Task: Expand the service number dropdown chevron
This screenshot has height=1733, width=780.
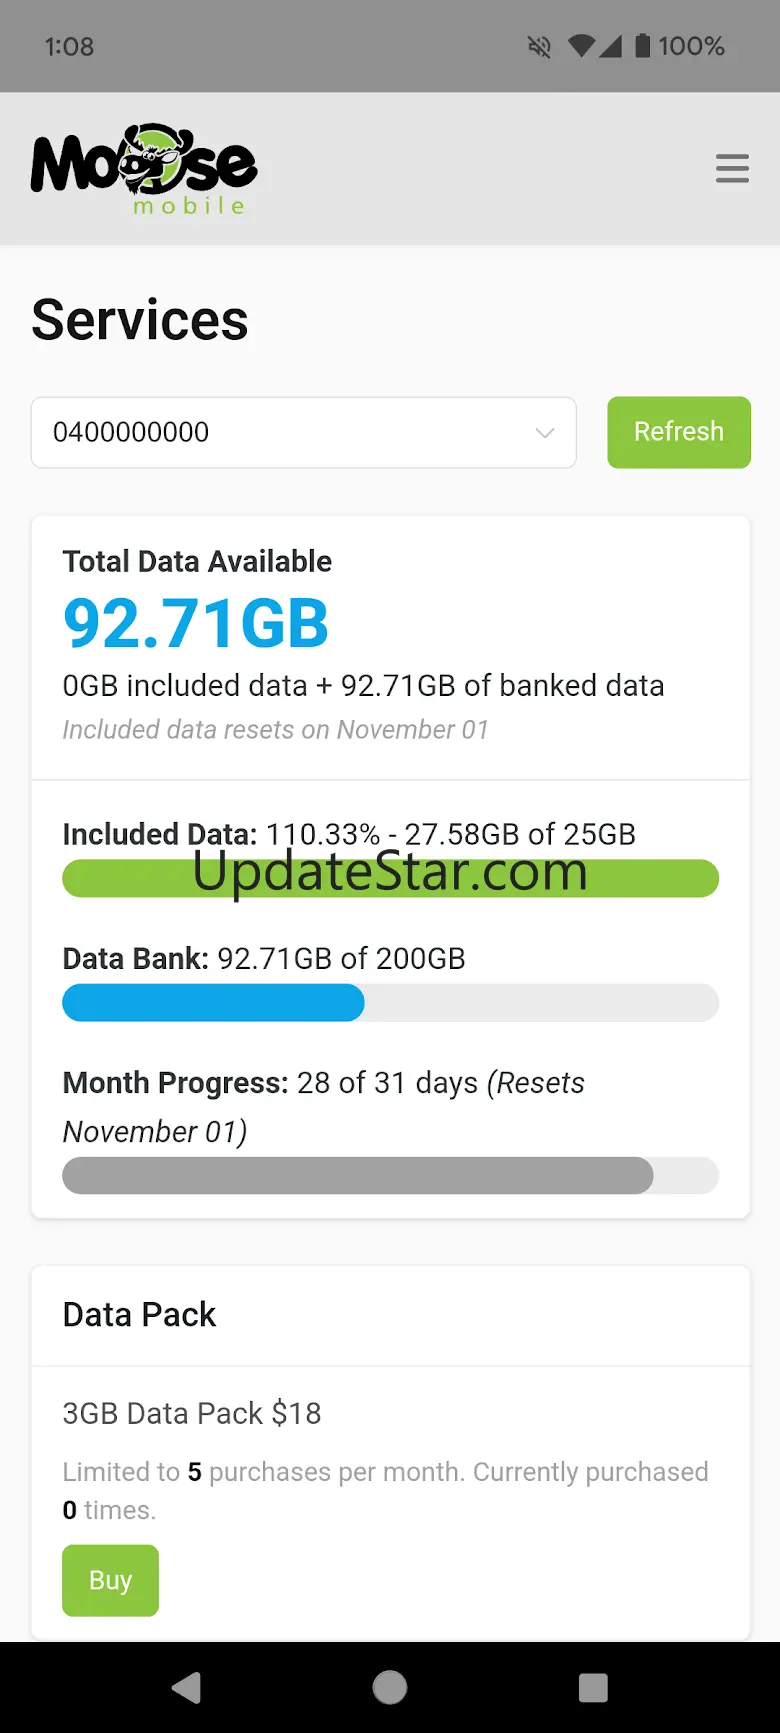Action: click(545, 433)
